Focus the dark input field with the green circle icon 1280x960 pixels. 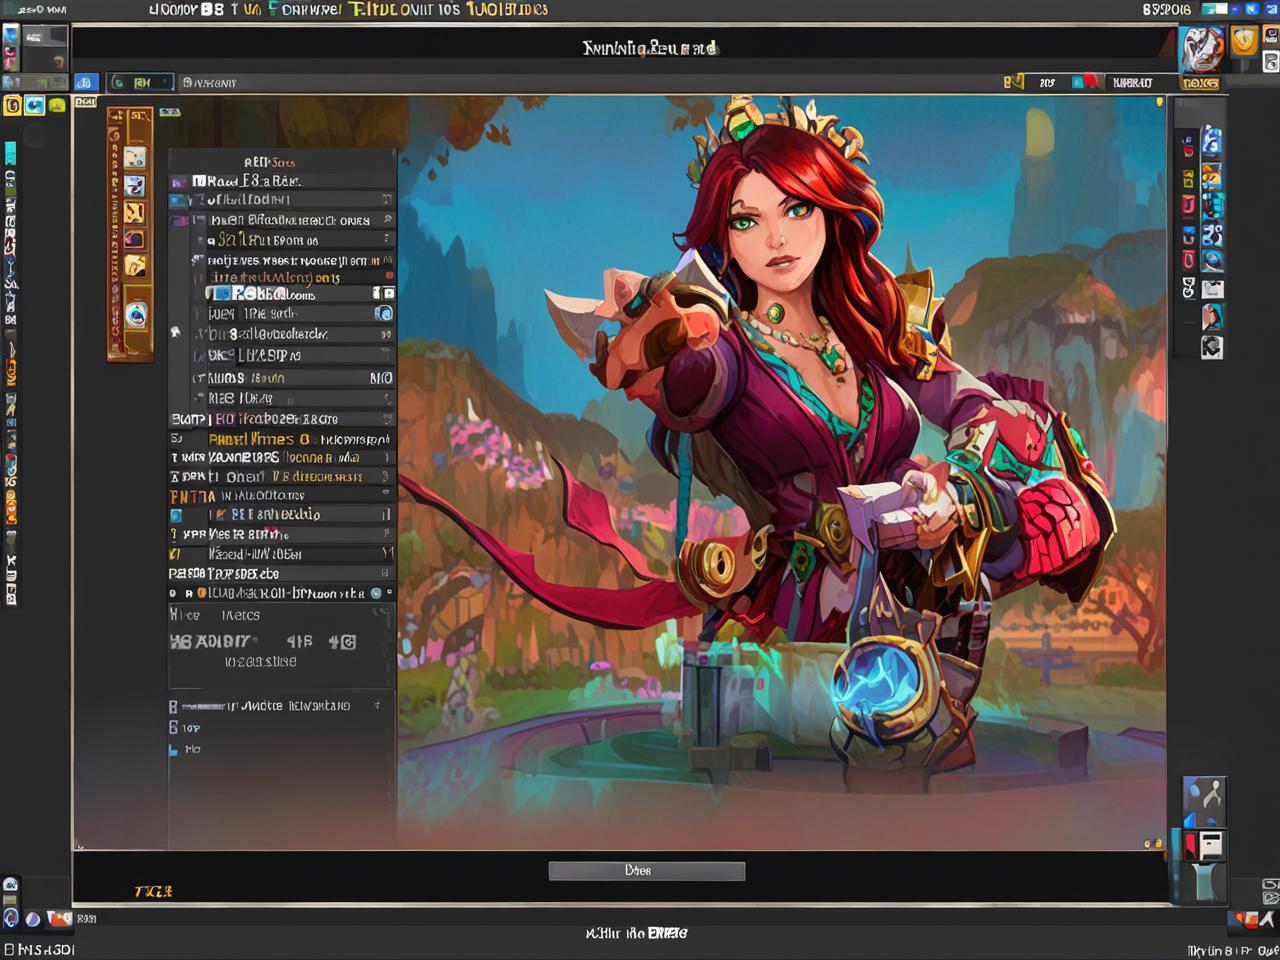tap(140, 83)
